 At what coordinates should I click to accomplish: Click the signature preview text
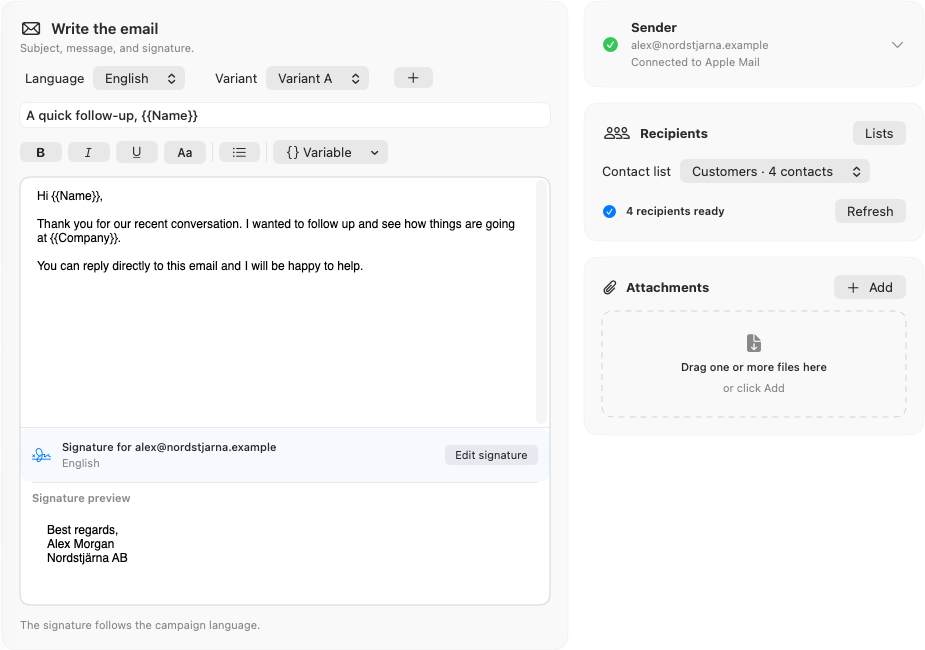coord(87,544)
